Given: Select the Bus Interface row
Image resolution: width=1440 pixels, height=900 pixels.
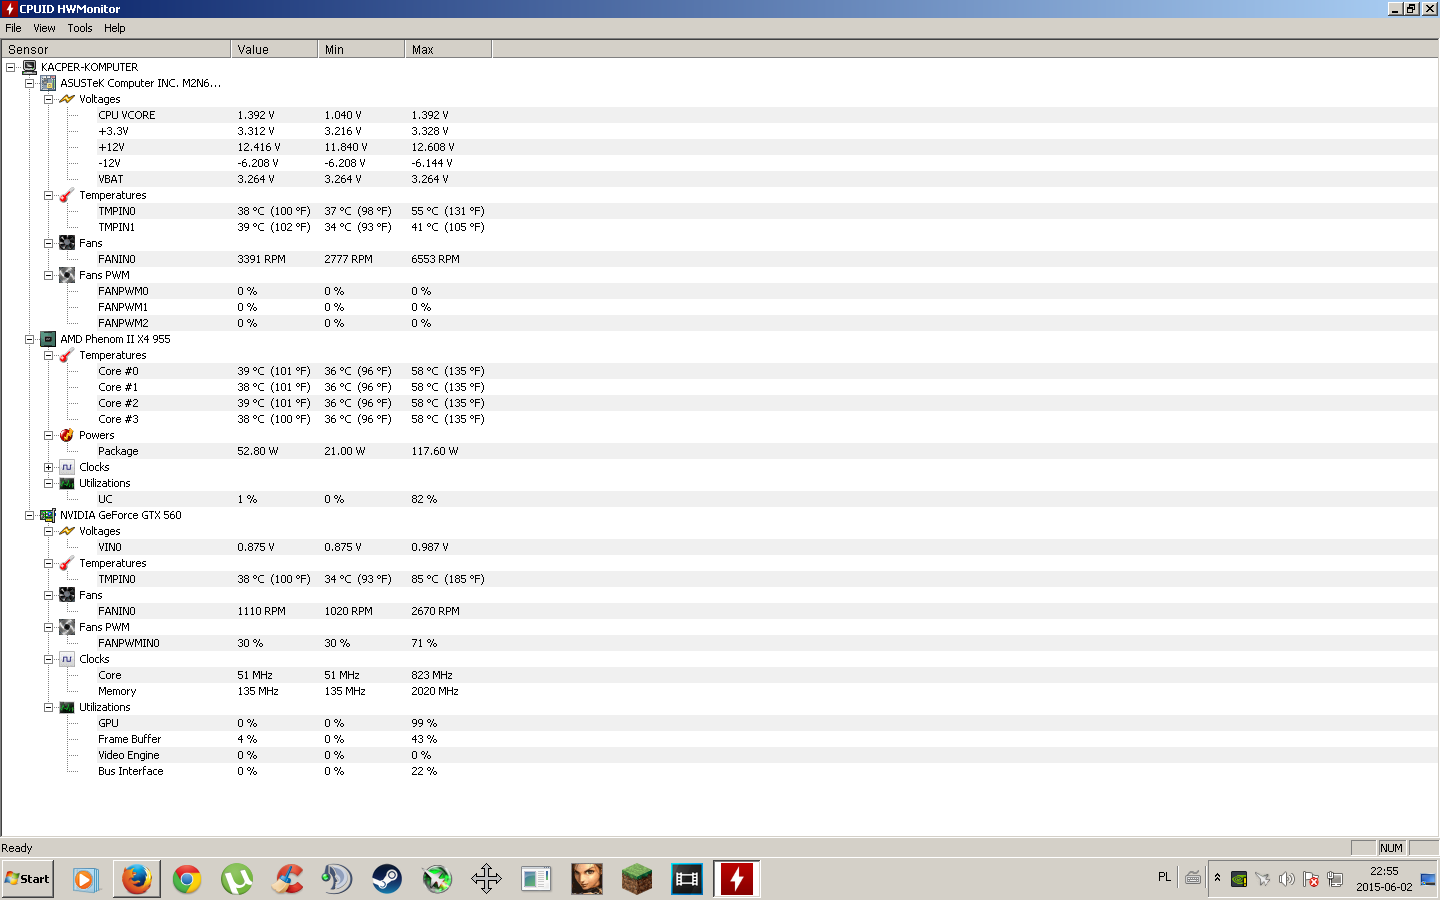Looking at the screenshot, I should 719,771.
